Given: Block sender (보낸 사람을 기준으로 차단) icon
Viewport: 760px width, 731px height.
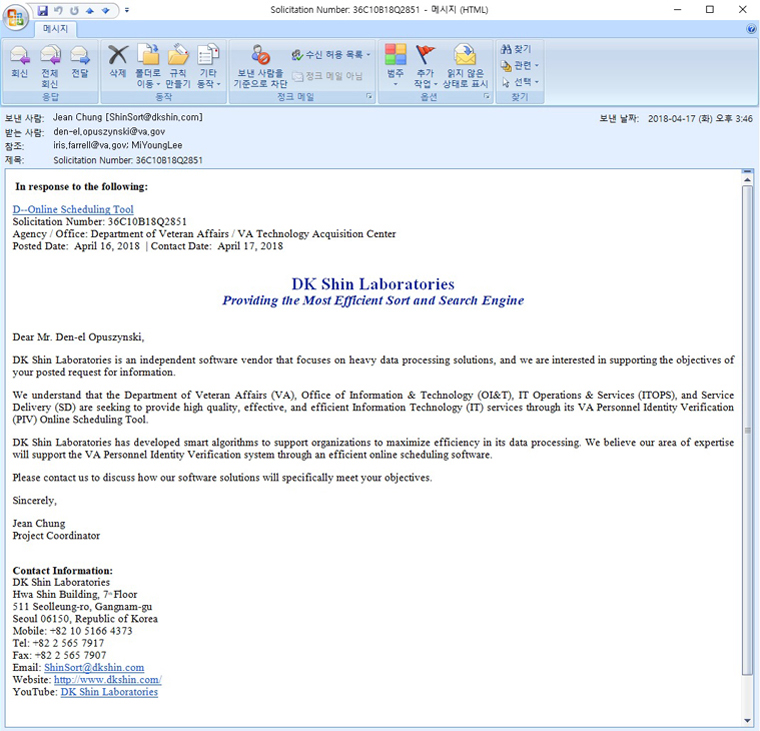Looking at the screenshot, I should (259, 62).
